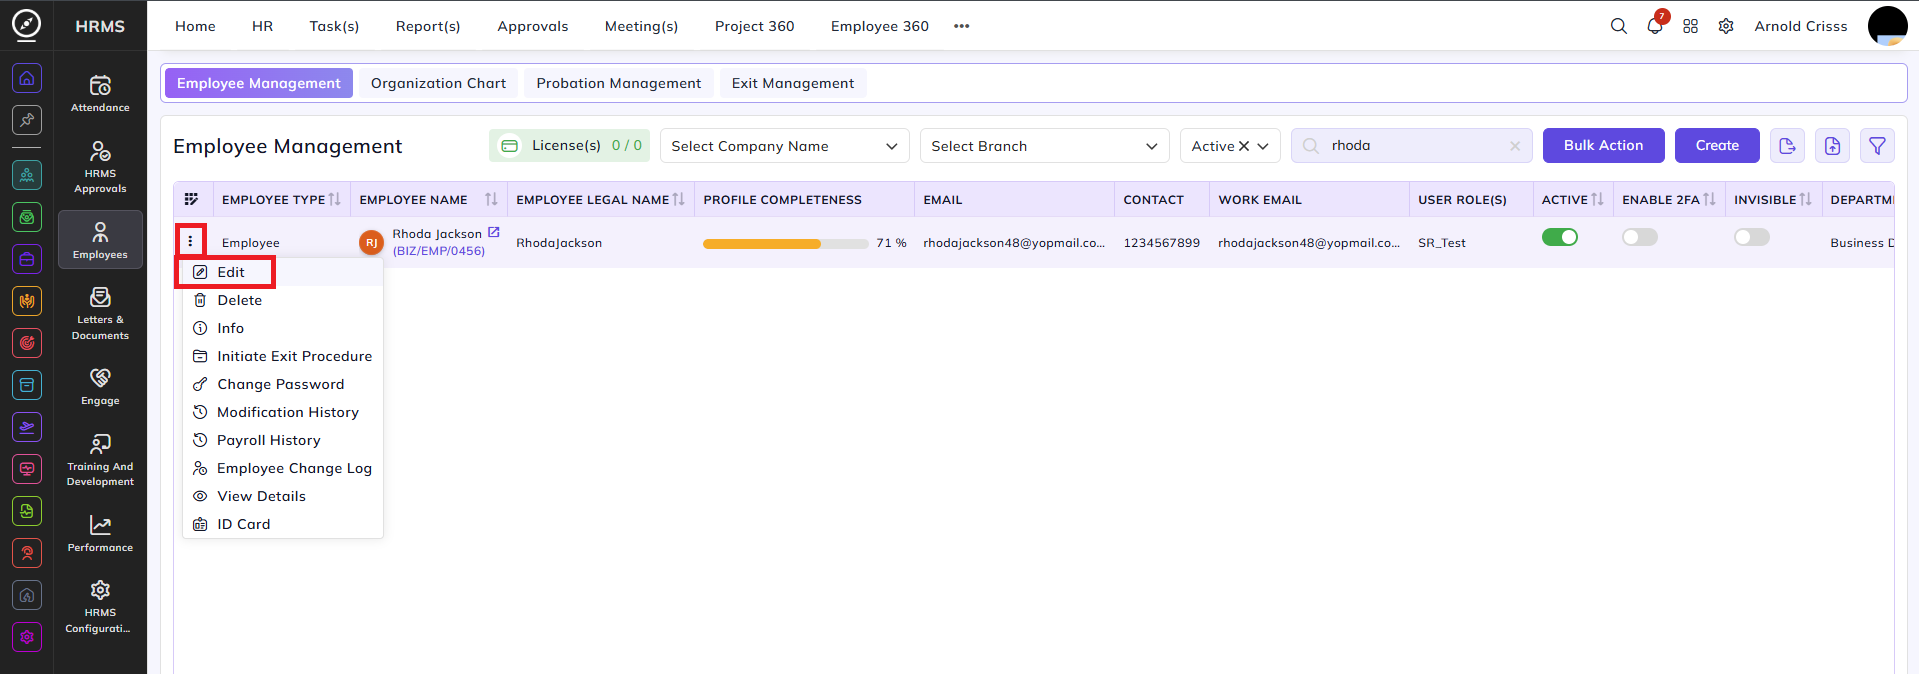Click the user profile avatar
Viewport: 1919px width, 674px height.
click(1887, 26)
